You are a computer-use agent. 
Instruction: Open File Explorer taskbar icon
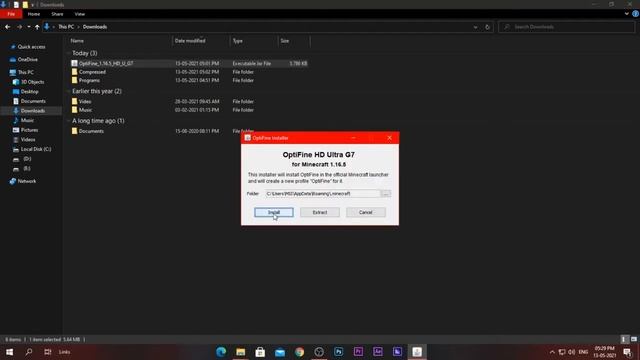240,352
